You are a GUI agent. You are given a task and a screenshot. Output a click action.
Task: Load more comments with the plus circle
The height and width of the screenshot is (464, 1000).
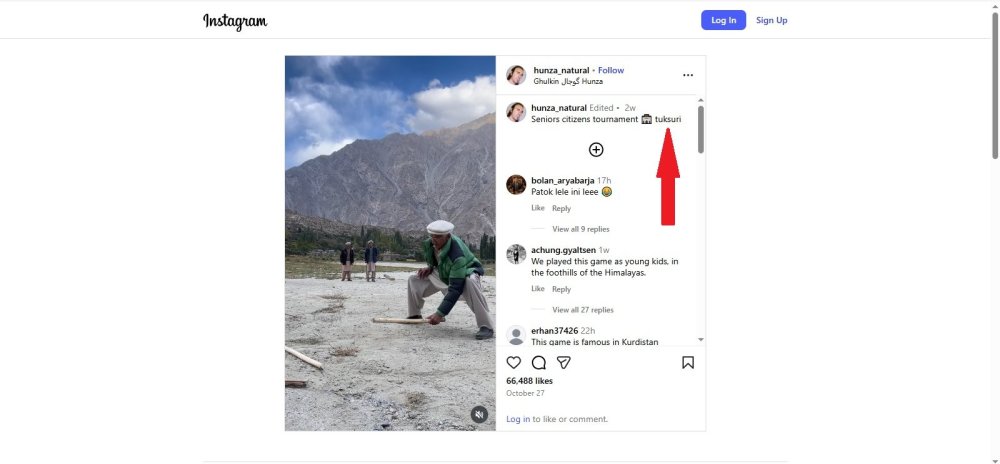click(596, 149)
